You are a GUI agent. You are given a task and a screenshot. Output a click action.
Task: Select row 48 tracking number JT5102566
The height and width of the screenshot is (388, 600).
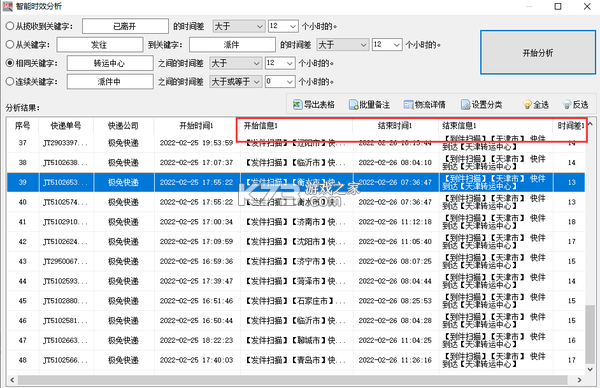point(65,360)
